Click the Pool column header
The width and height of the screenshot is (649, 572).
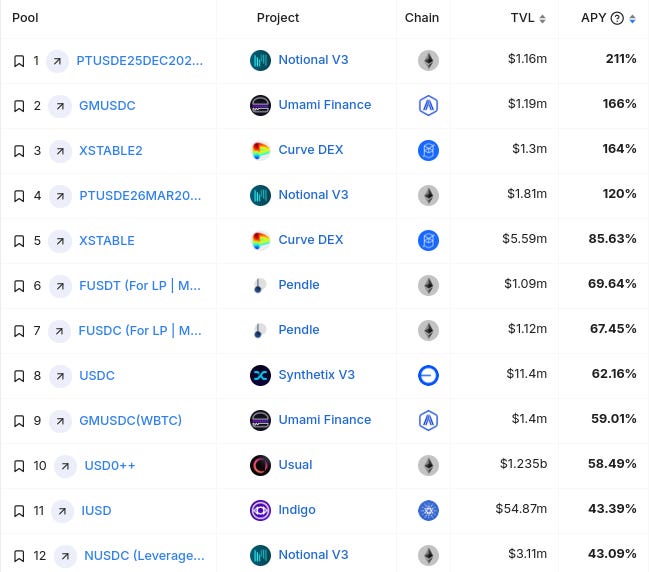pyautogui.click(x=25, y=18)
